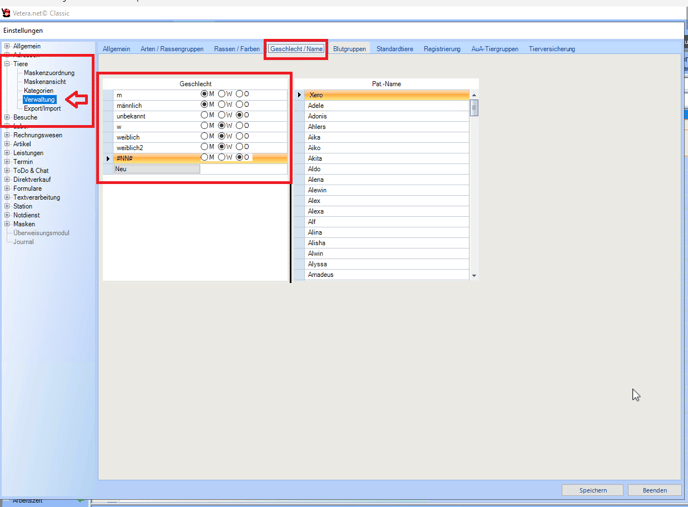Select the 'Adele' patient name row
Viewport: 688px width, 507px height.
tap(387, 105)
